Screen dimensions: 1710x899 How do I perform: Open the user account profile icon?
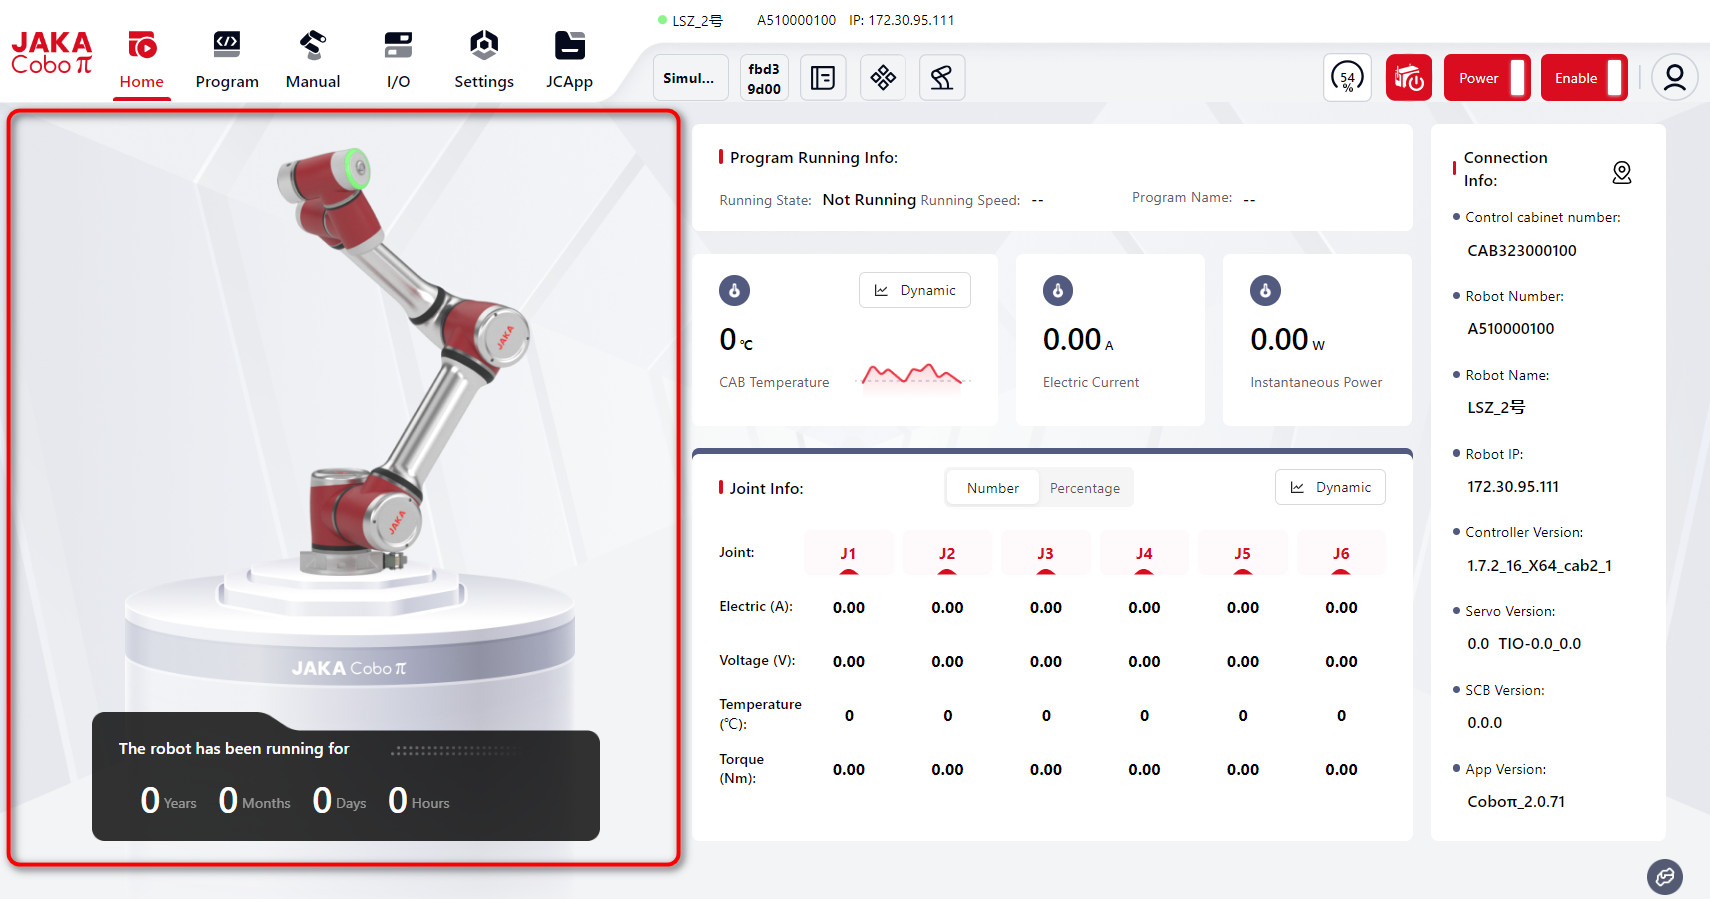[1674, 78]
